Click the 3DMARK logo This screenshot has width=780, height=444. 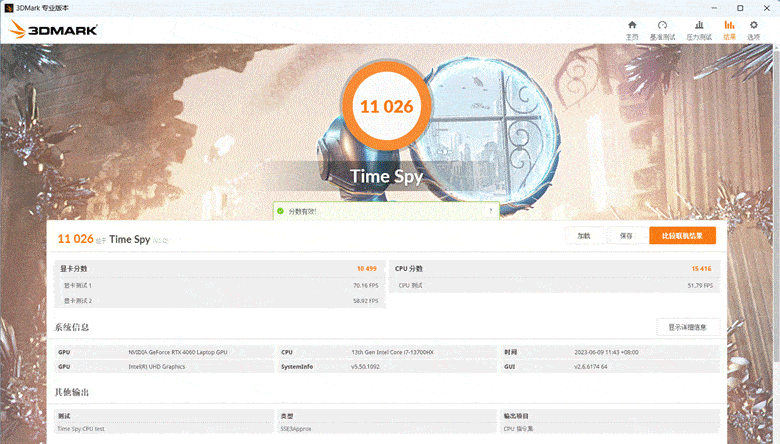(x=53, y=30)
